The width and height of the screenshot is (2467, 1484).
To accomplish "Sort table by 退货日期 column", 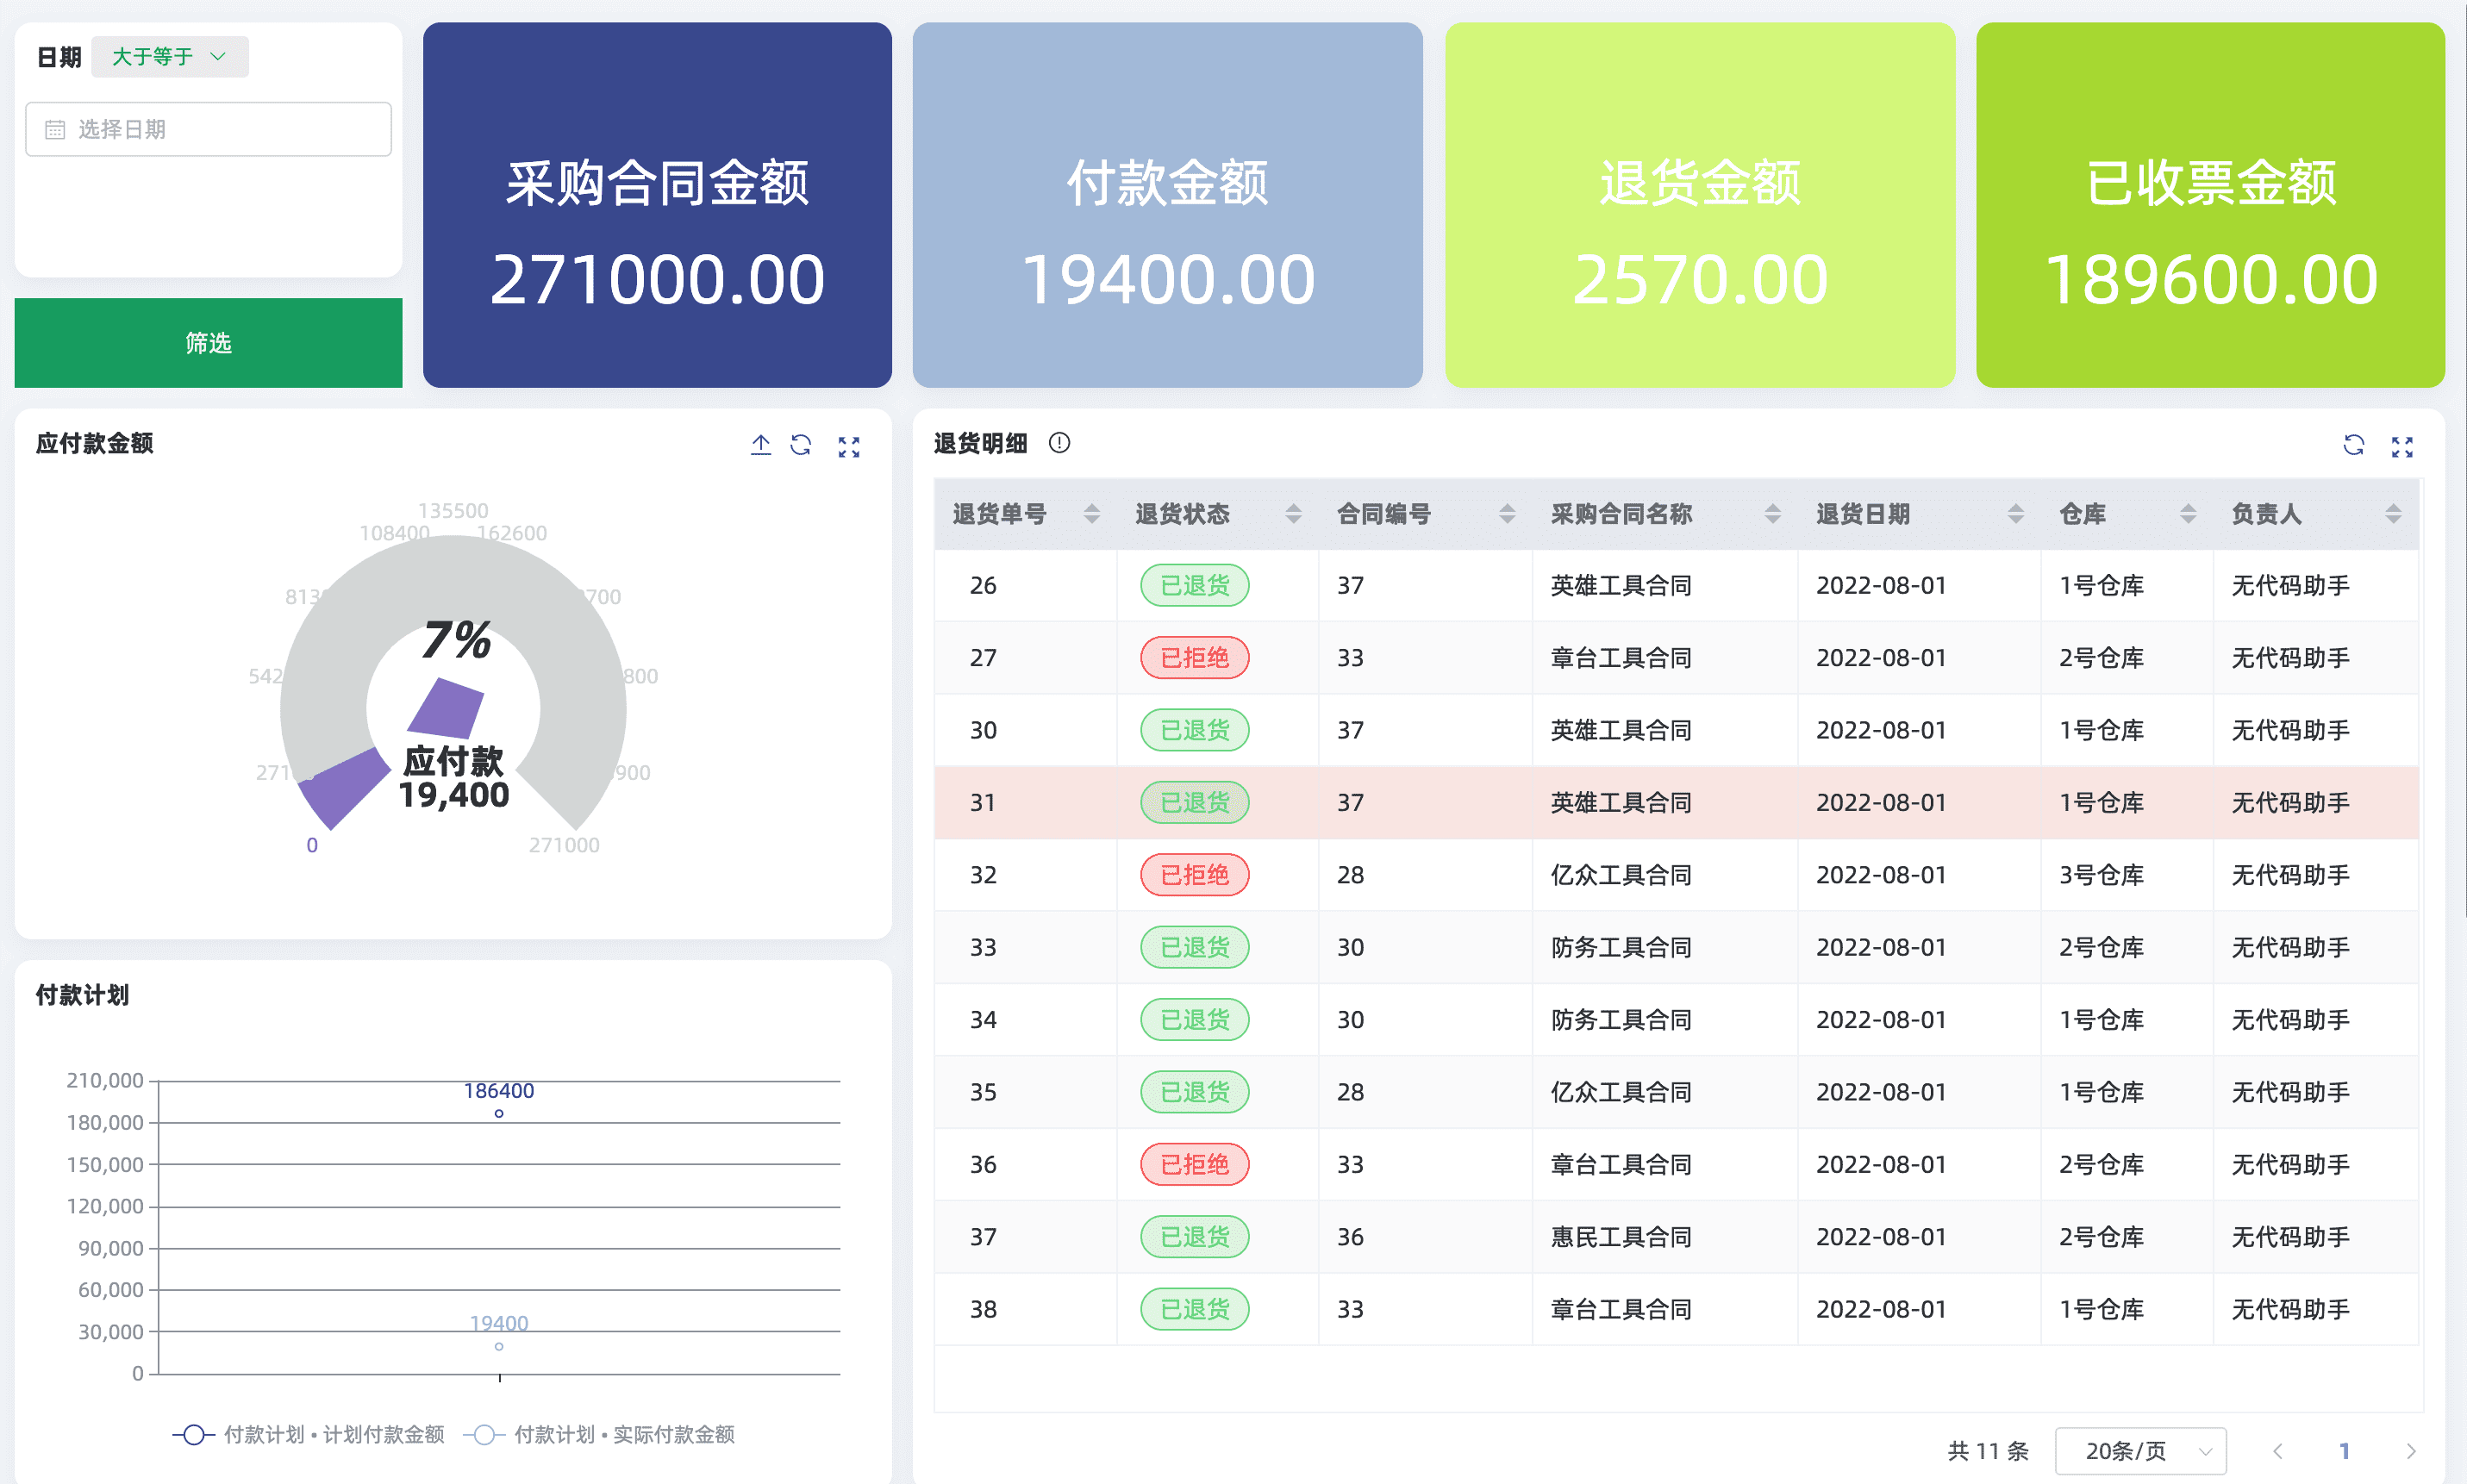I will click(x=2015, y=514).
